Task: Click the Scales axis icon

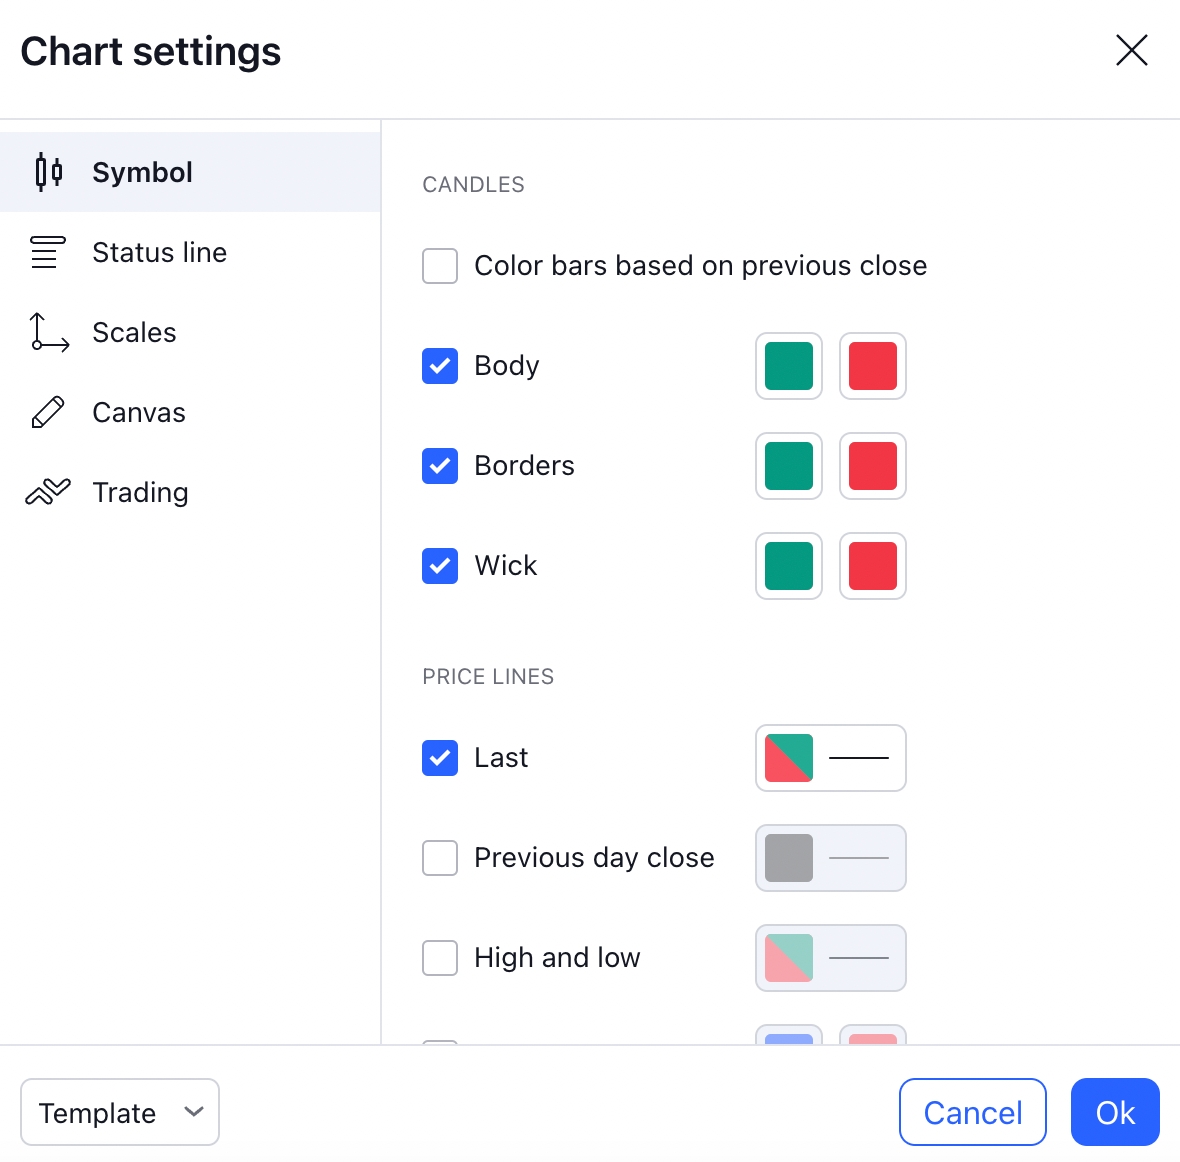Action: [48, 332]
